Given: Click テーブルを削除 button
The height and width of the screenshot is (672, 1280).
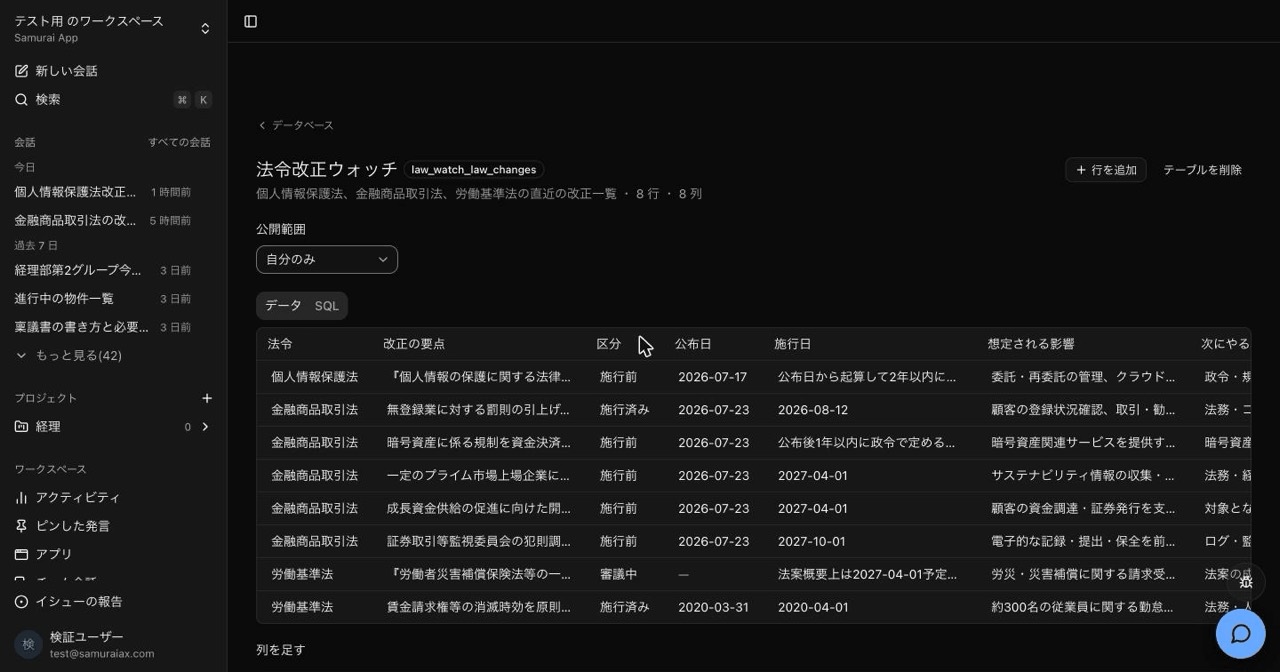Looking at the screenshot, I should (x=1202, y=170).
